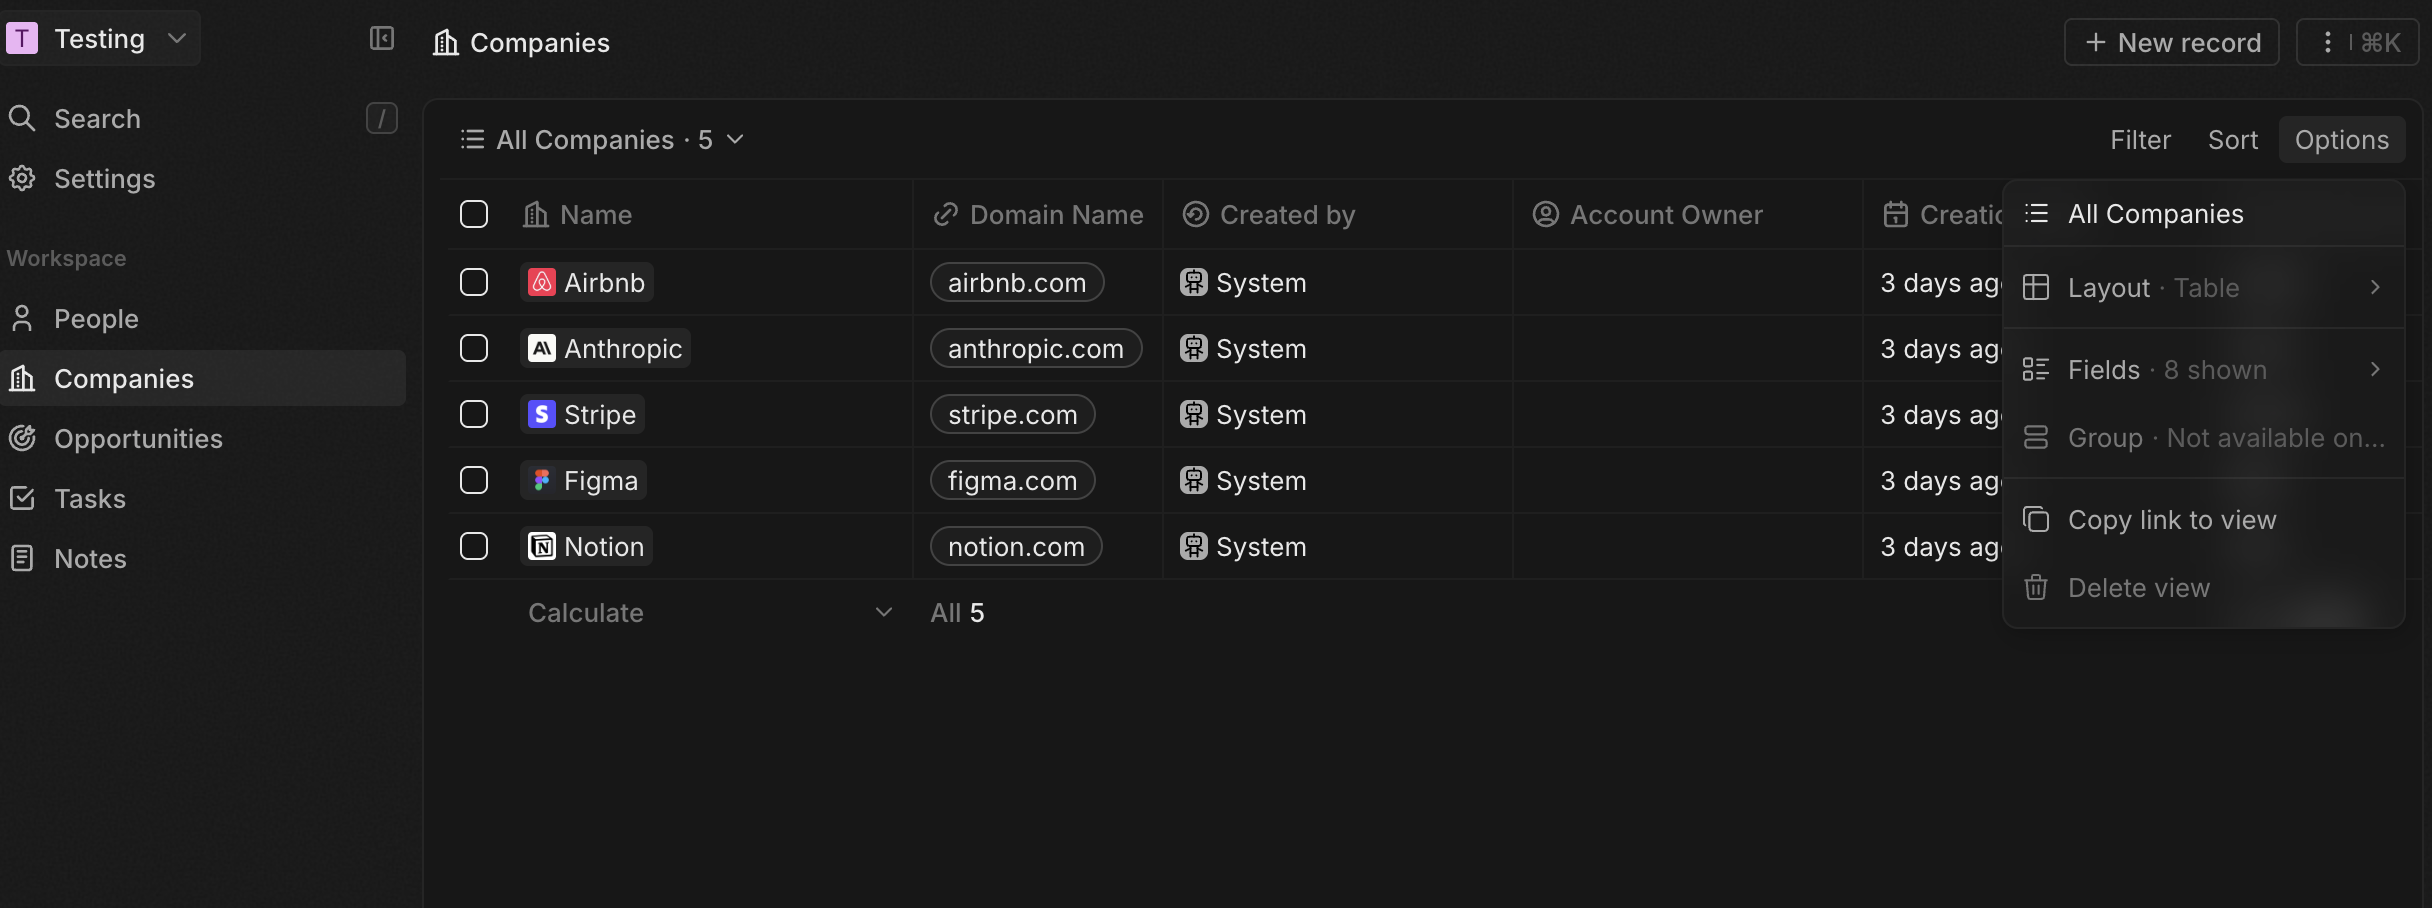The image size is (2432, 908).
Task: Click the New record button
Action: point(2172,42)
